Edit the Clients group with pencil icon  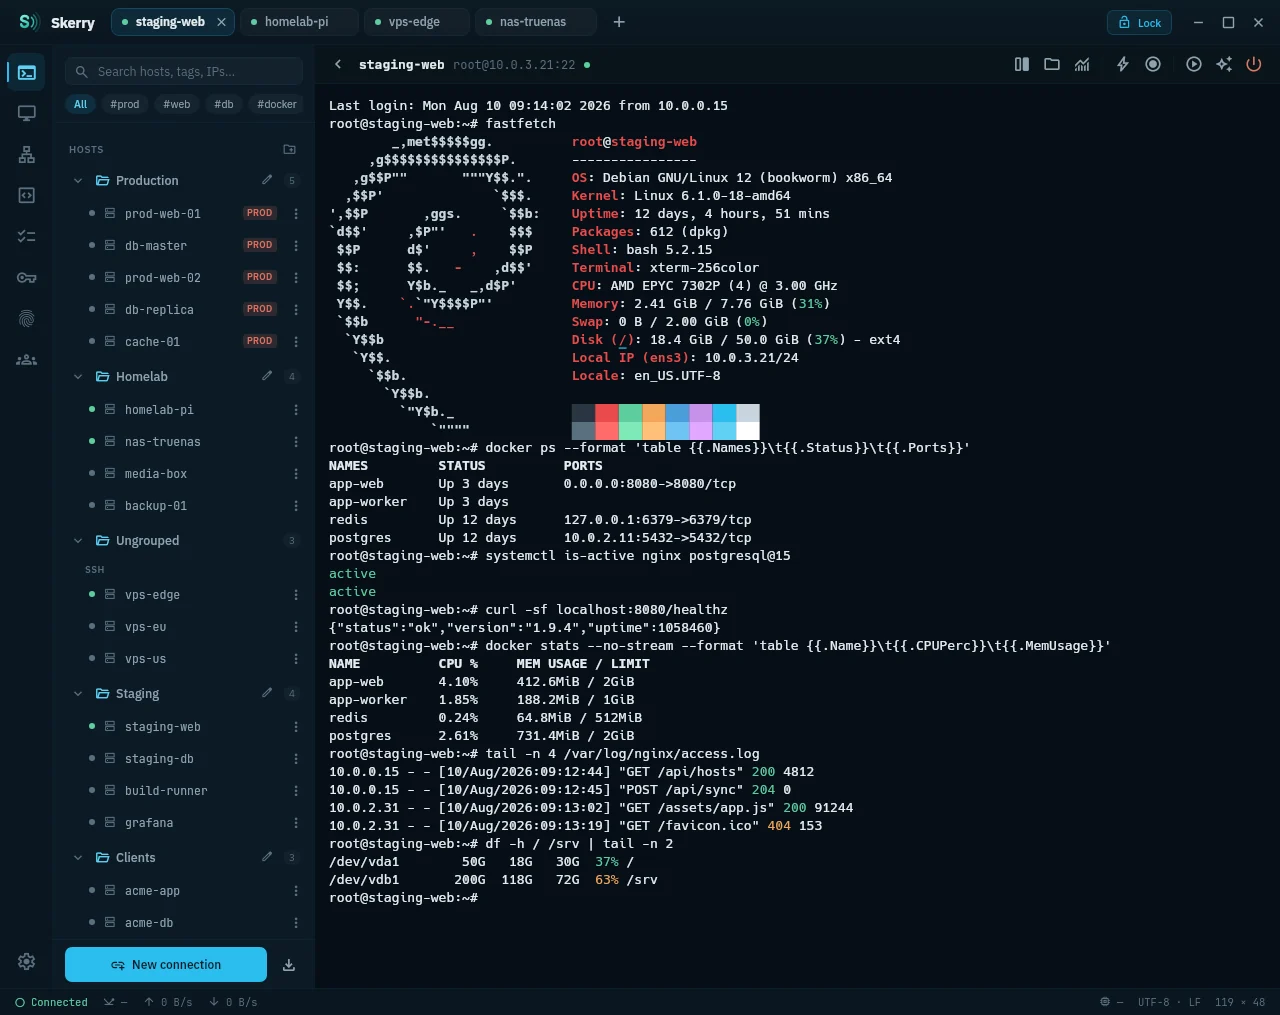pos(267,857)
